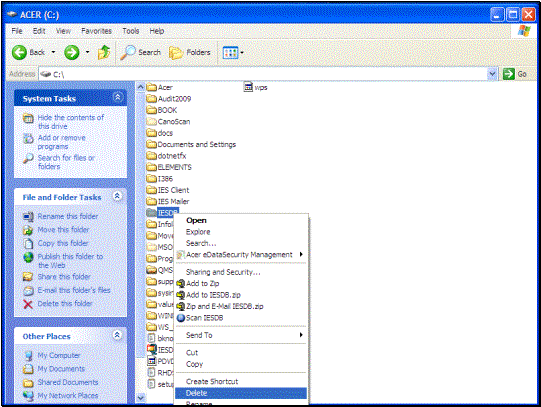
Task: Select the dotnetfx folder icon
Action: 151,156
